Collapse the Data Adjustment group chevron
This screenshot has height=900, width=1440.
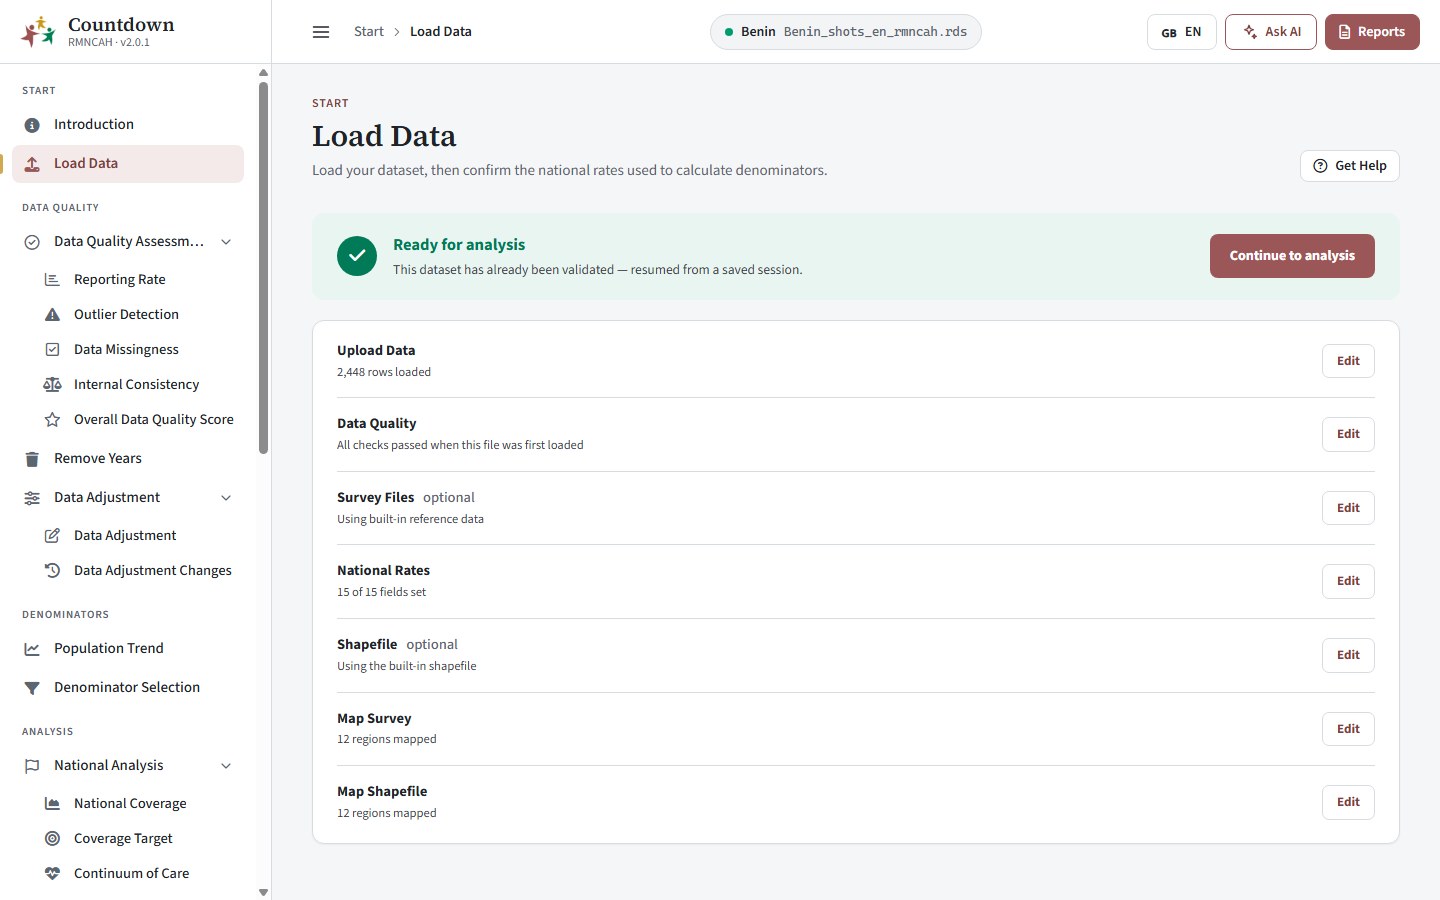pos(226,498)
